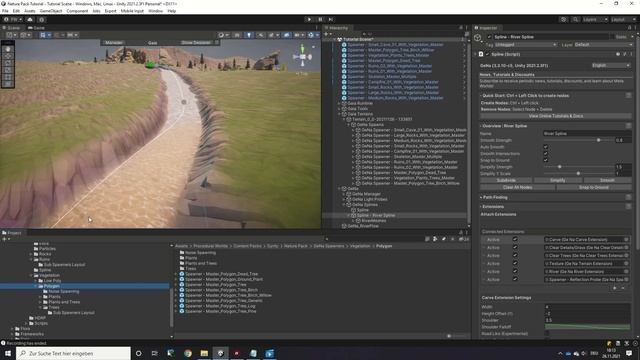Click the Clear All Nodes button
Image resolution: width=640 pixels, height=360 pixels.
[517, 187]
